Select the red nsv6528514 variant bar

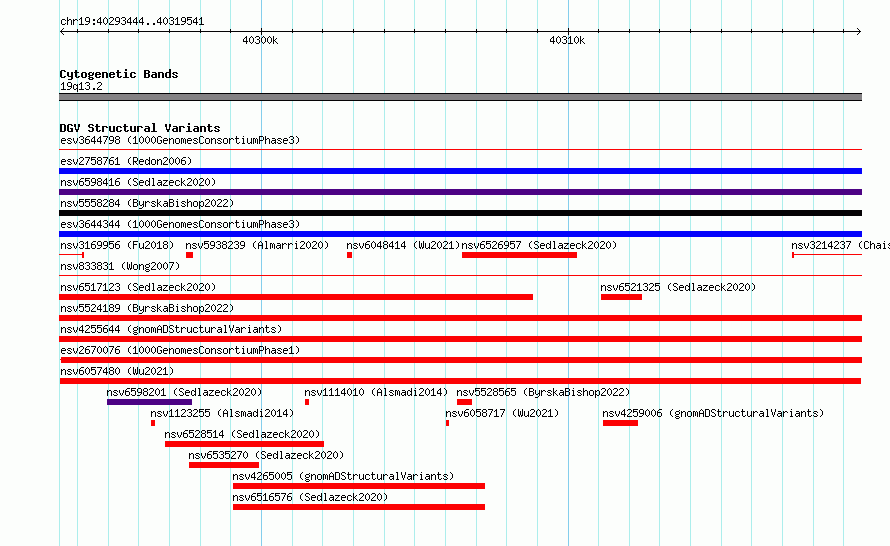245,444
